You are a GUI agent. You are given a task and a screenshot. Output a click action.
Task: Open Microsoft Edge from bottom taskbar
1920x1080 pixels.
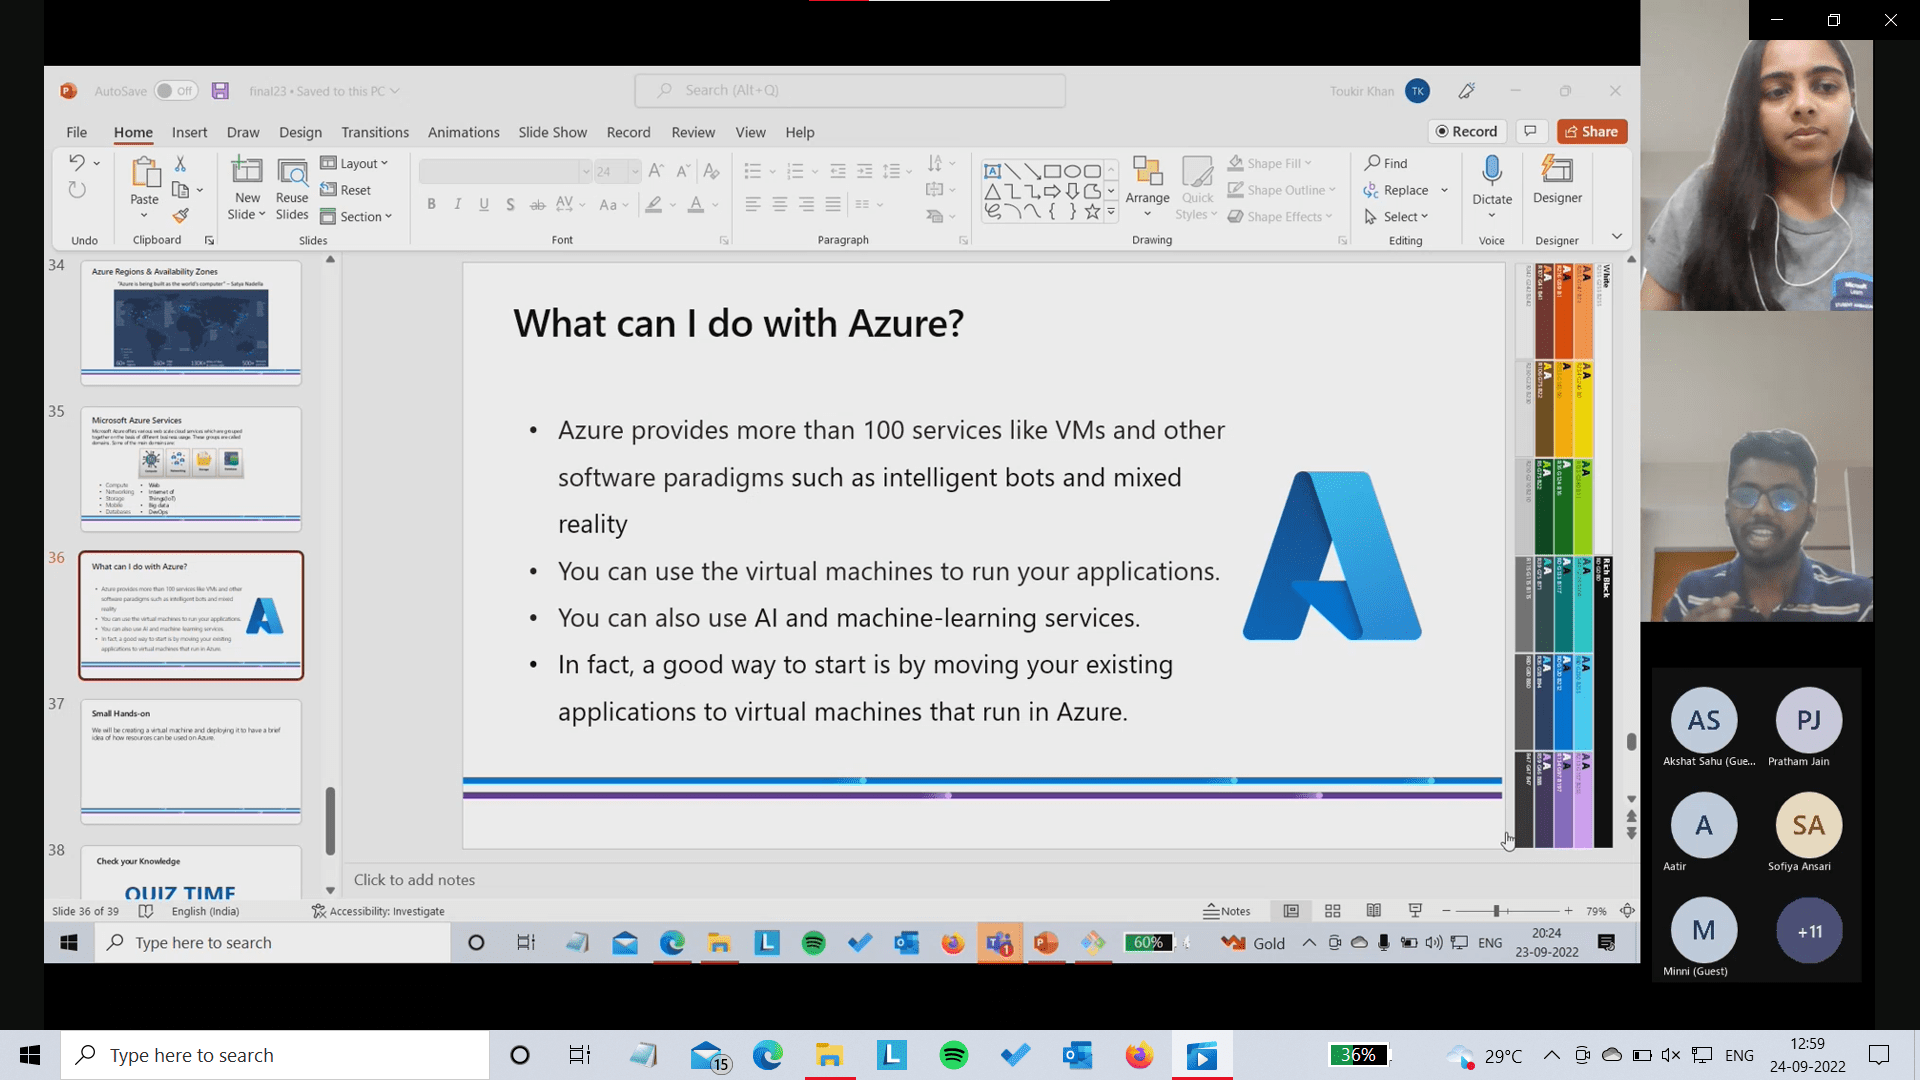(x=768, y=1055)
